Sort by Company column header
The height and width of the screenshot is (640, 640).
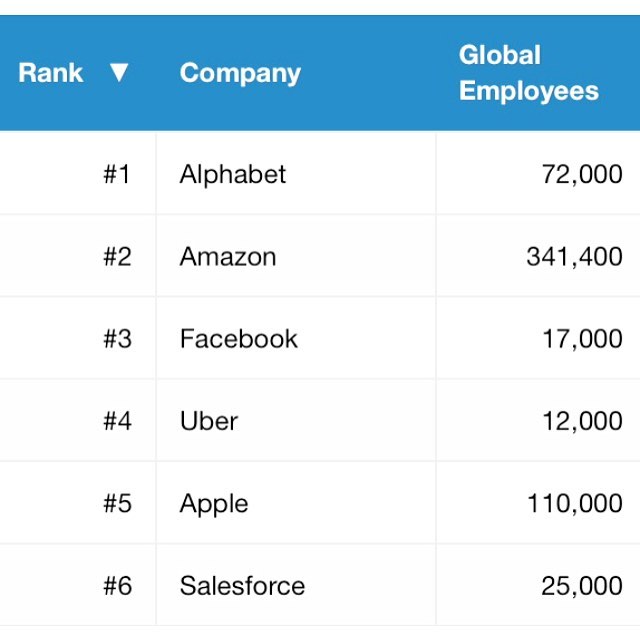240,73
